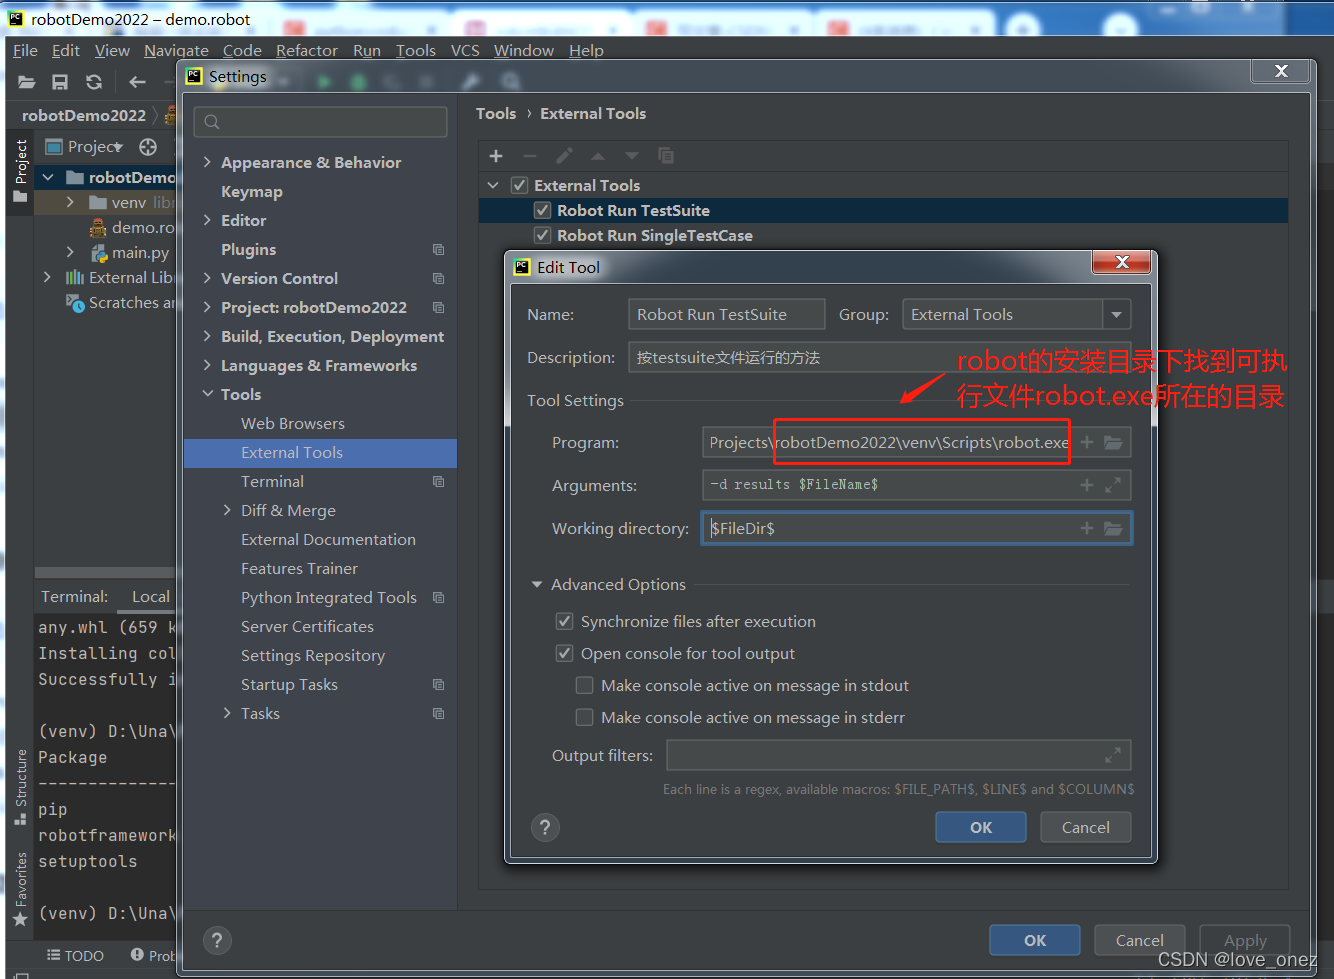Expand the Appearance & Behavior settings node
Screen dimensions: 1334x979
206,161
